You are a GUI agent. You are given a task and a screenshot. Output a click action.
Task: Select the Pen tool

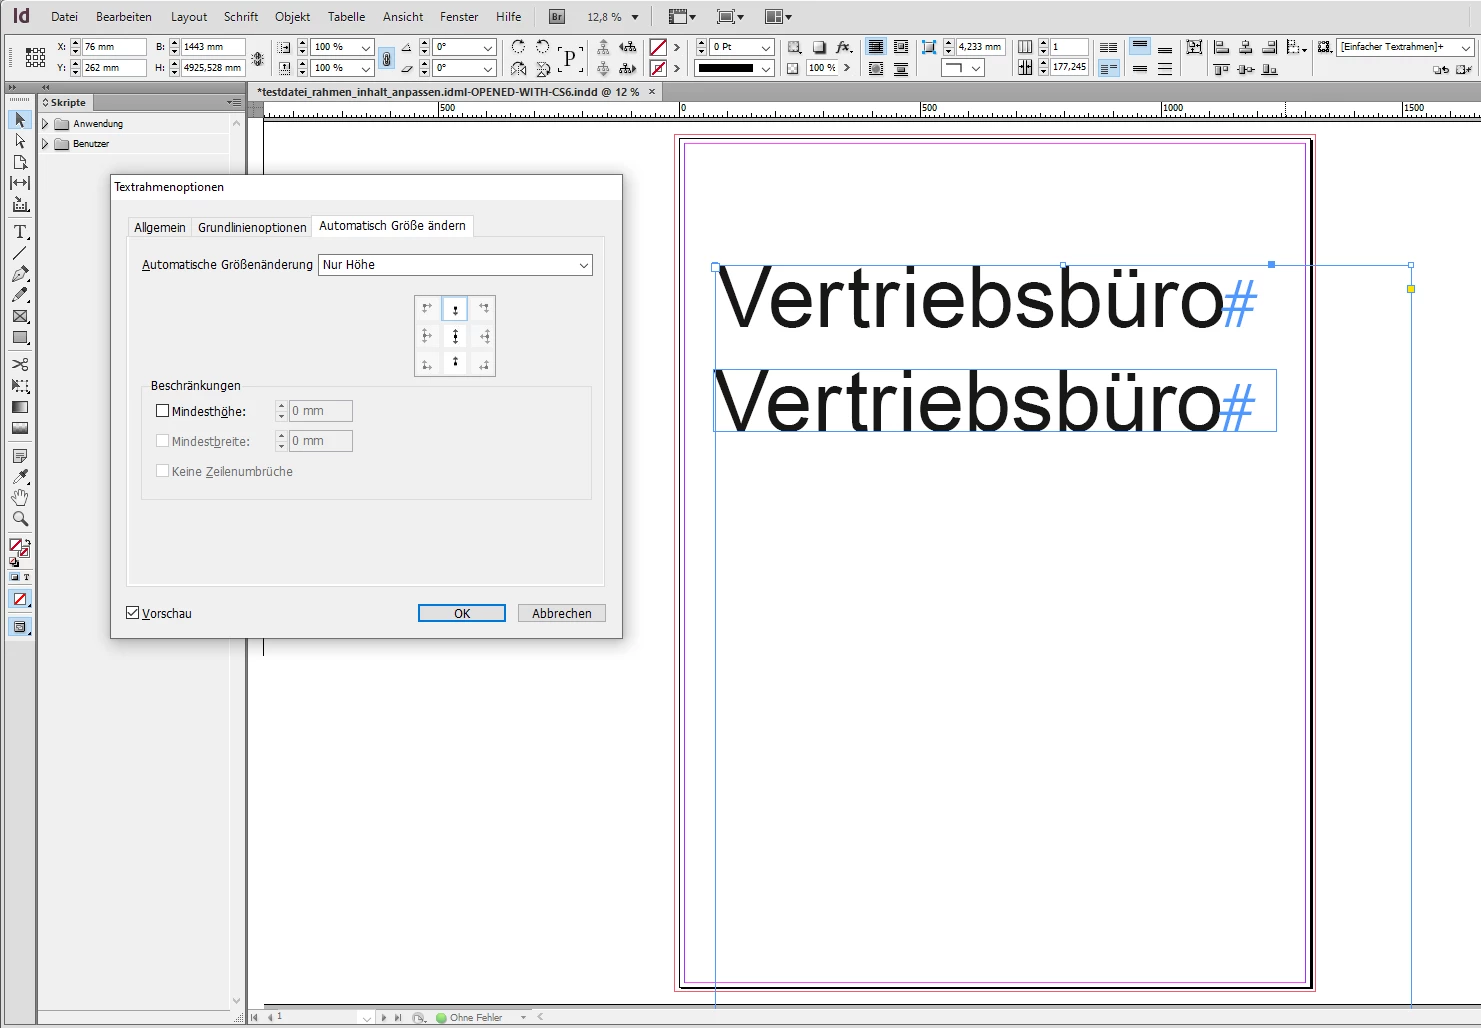click(x=20, y=274)
